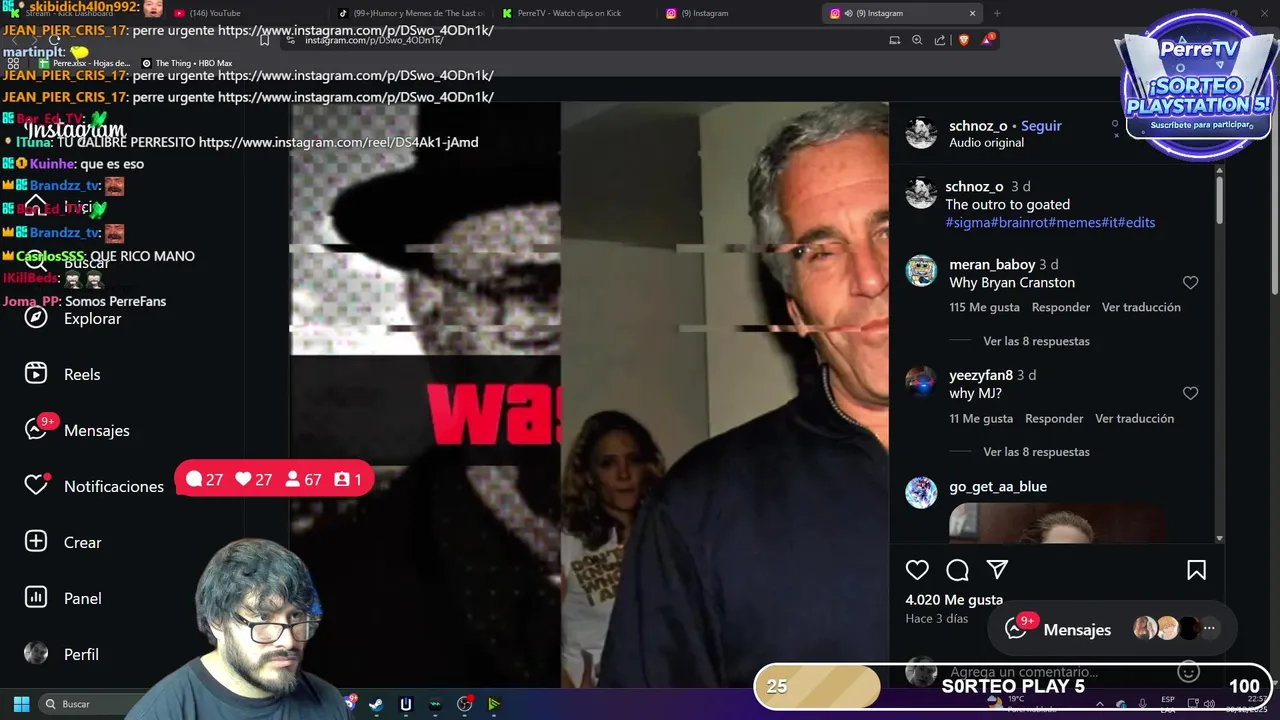Open Steam icon in taskbar
This screenshot has height=720, width=1280.
click(x=375, y=704)
